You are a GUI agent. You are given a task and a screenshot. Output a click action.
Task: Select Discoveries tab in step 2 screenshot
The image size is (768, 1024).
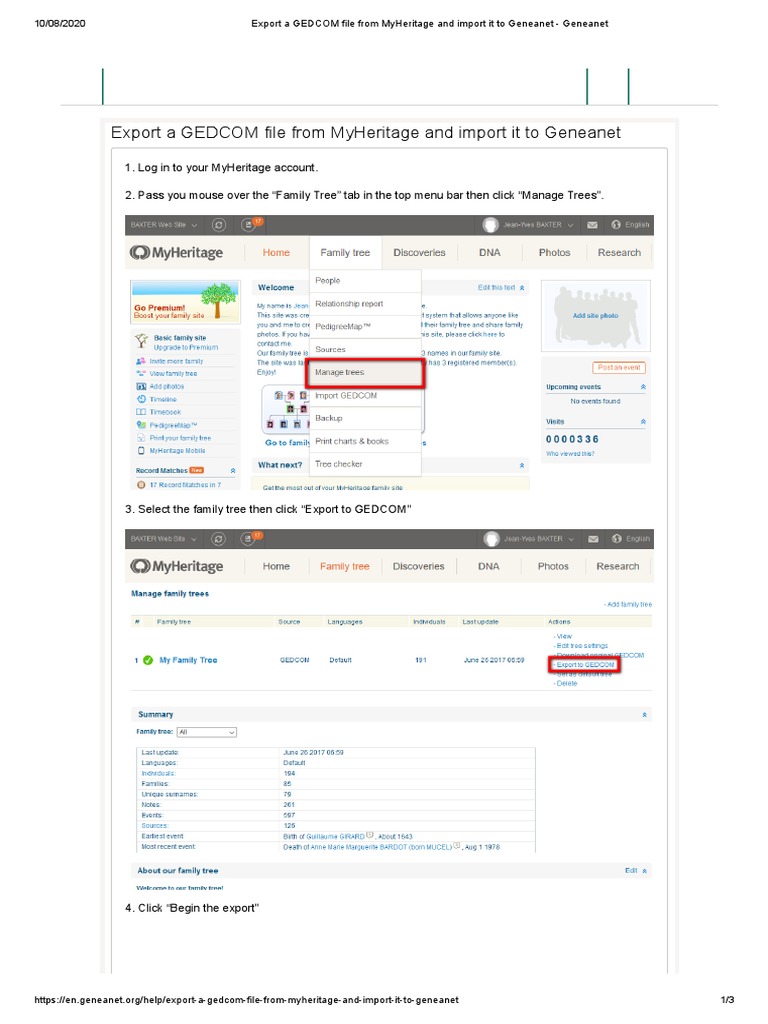click(419, 253)
